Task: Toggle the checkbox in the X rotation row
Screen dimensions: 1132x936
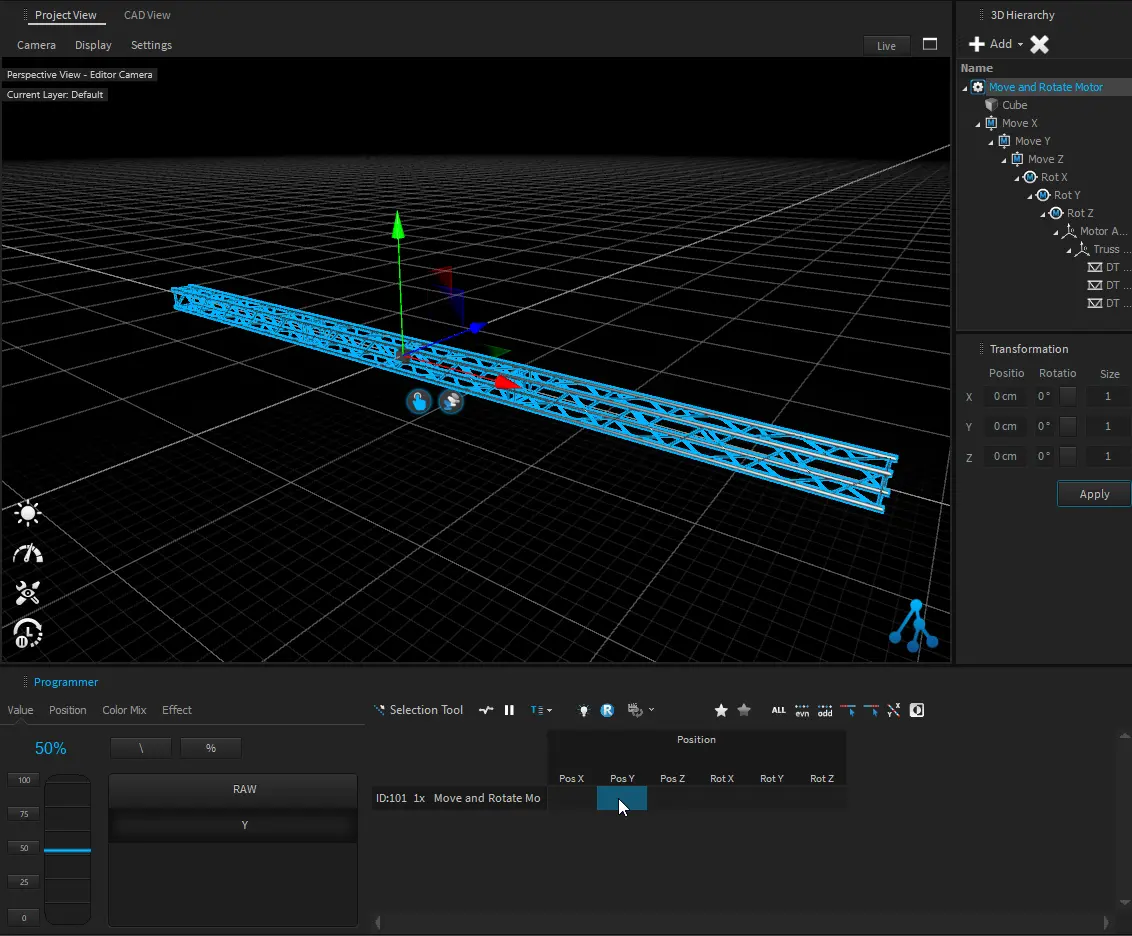Action: [1068, 396]
